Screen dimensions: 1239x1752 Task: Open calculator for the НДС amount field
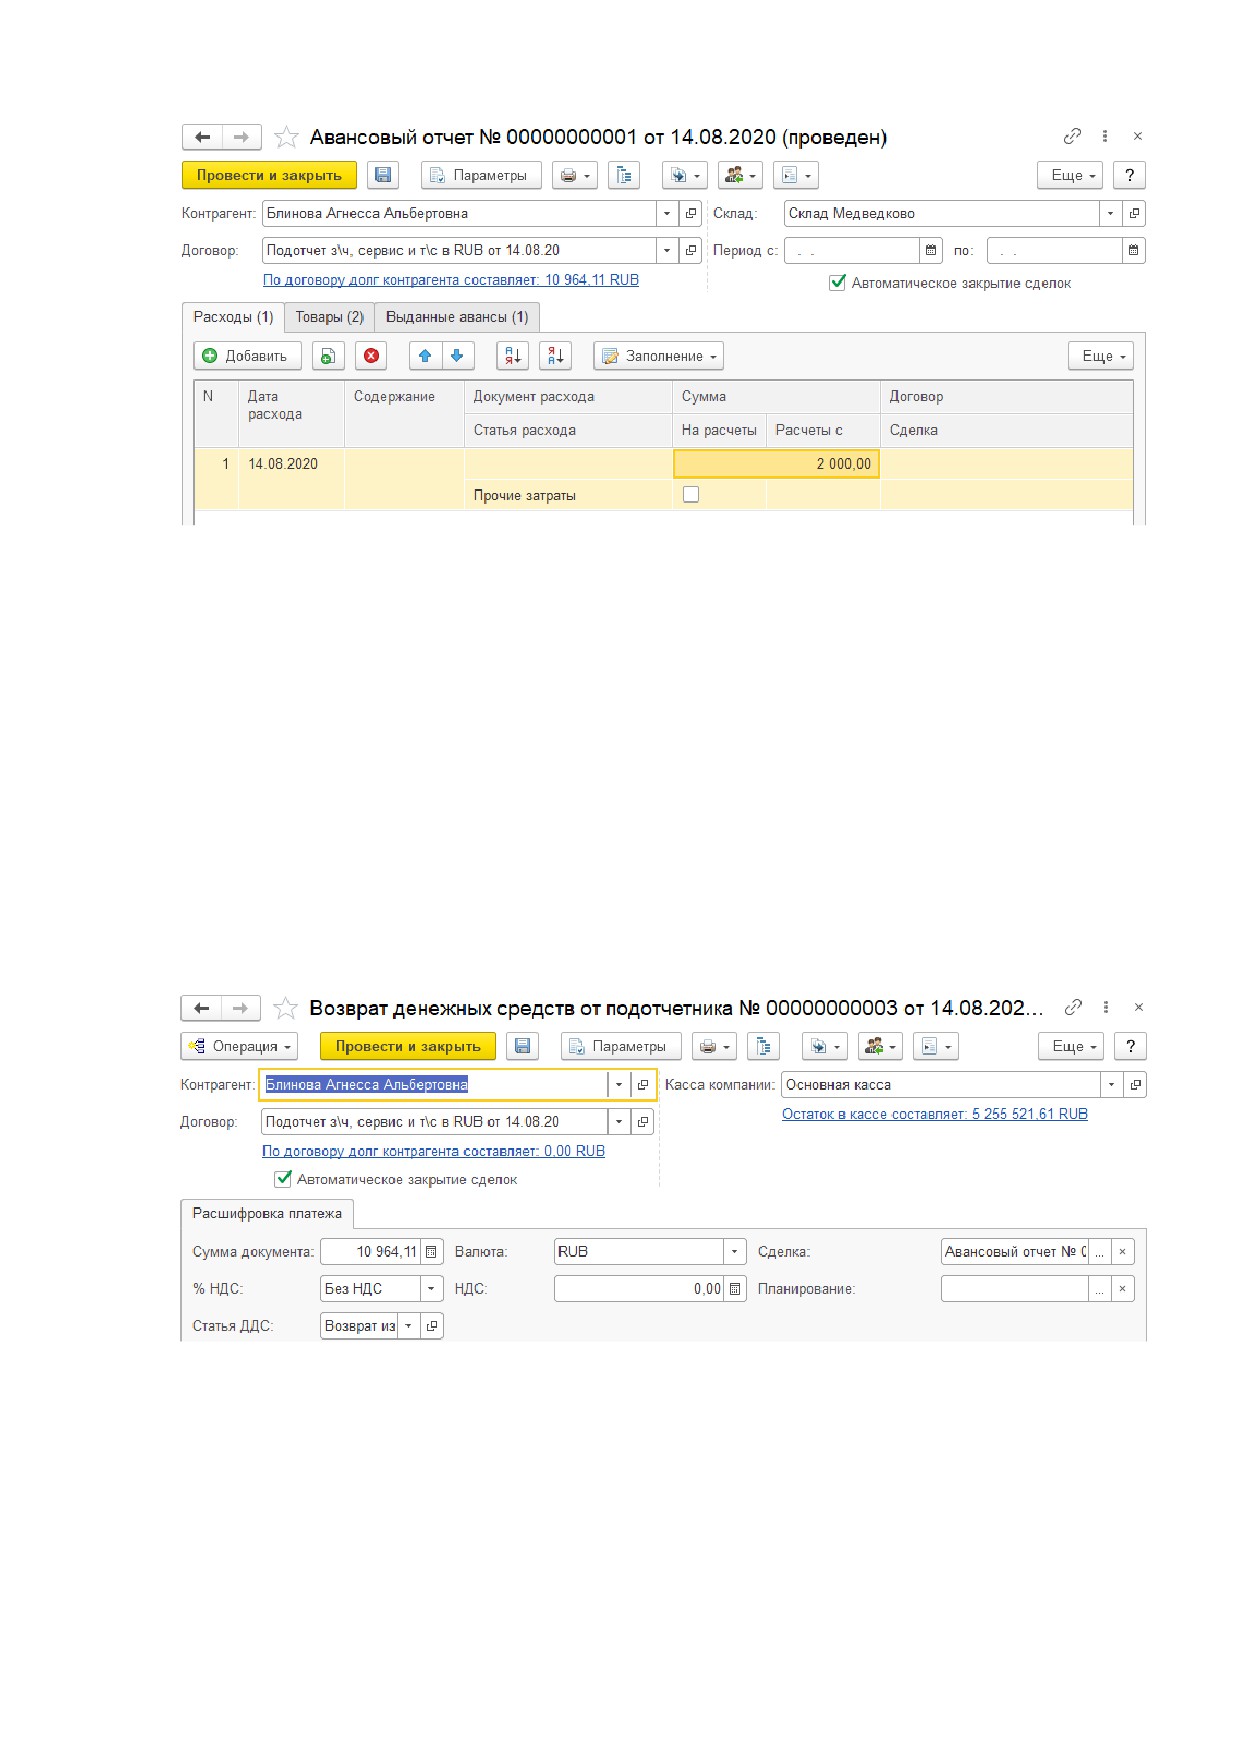coord(735,1289)
